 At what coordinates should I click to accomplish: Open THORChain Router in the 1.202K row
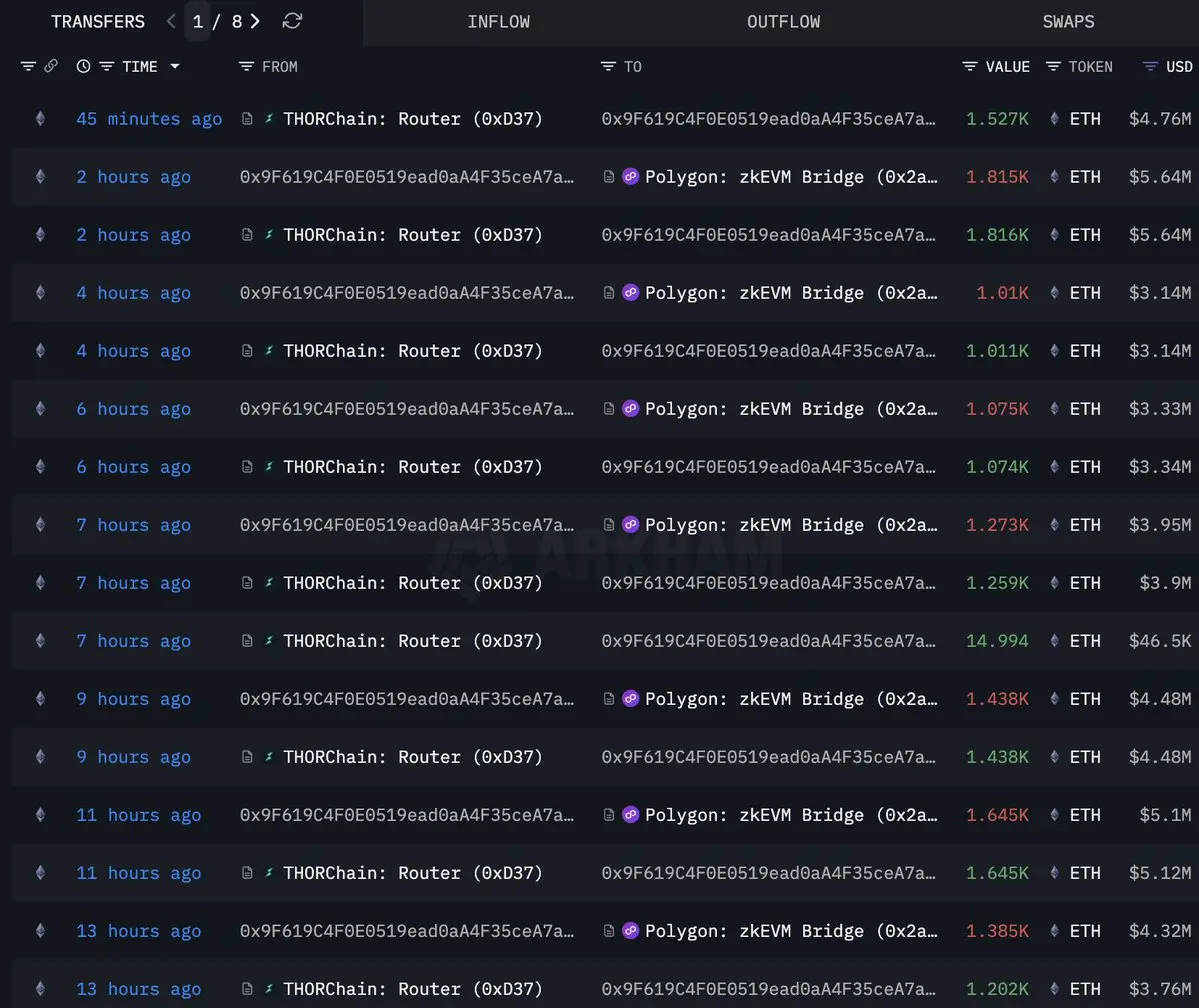[x=413, y=990]
